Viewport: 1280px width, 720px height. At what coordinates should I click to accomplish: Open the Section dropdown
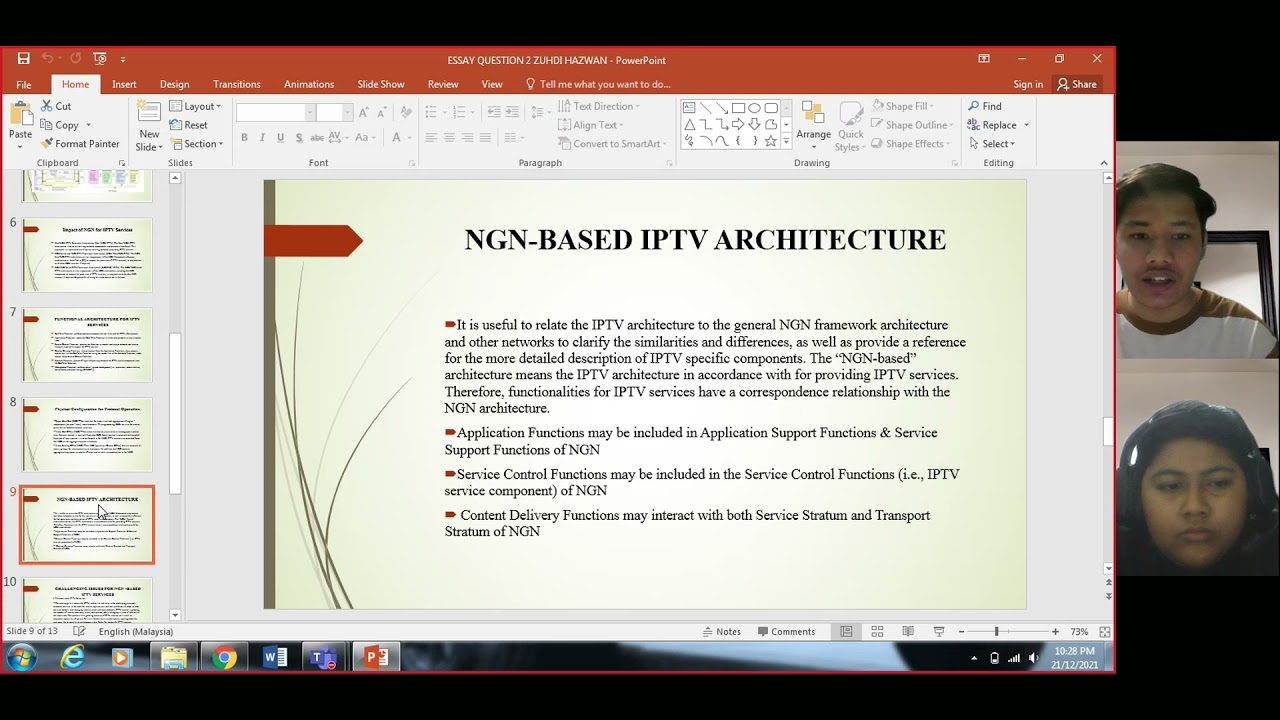(x=196, y=144)
